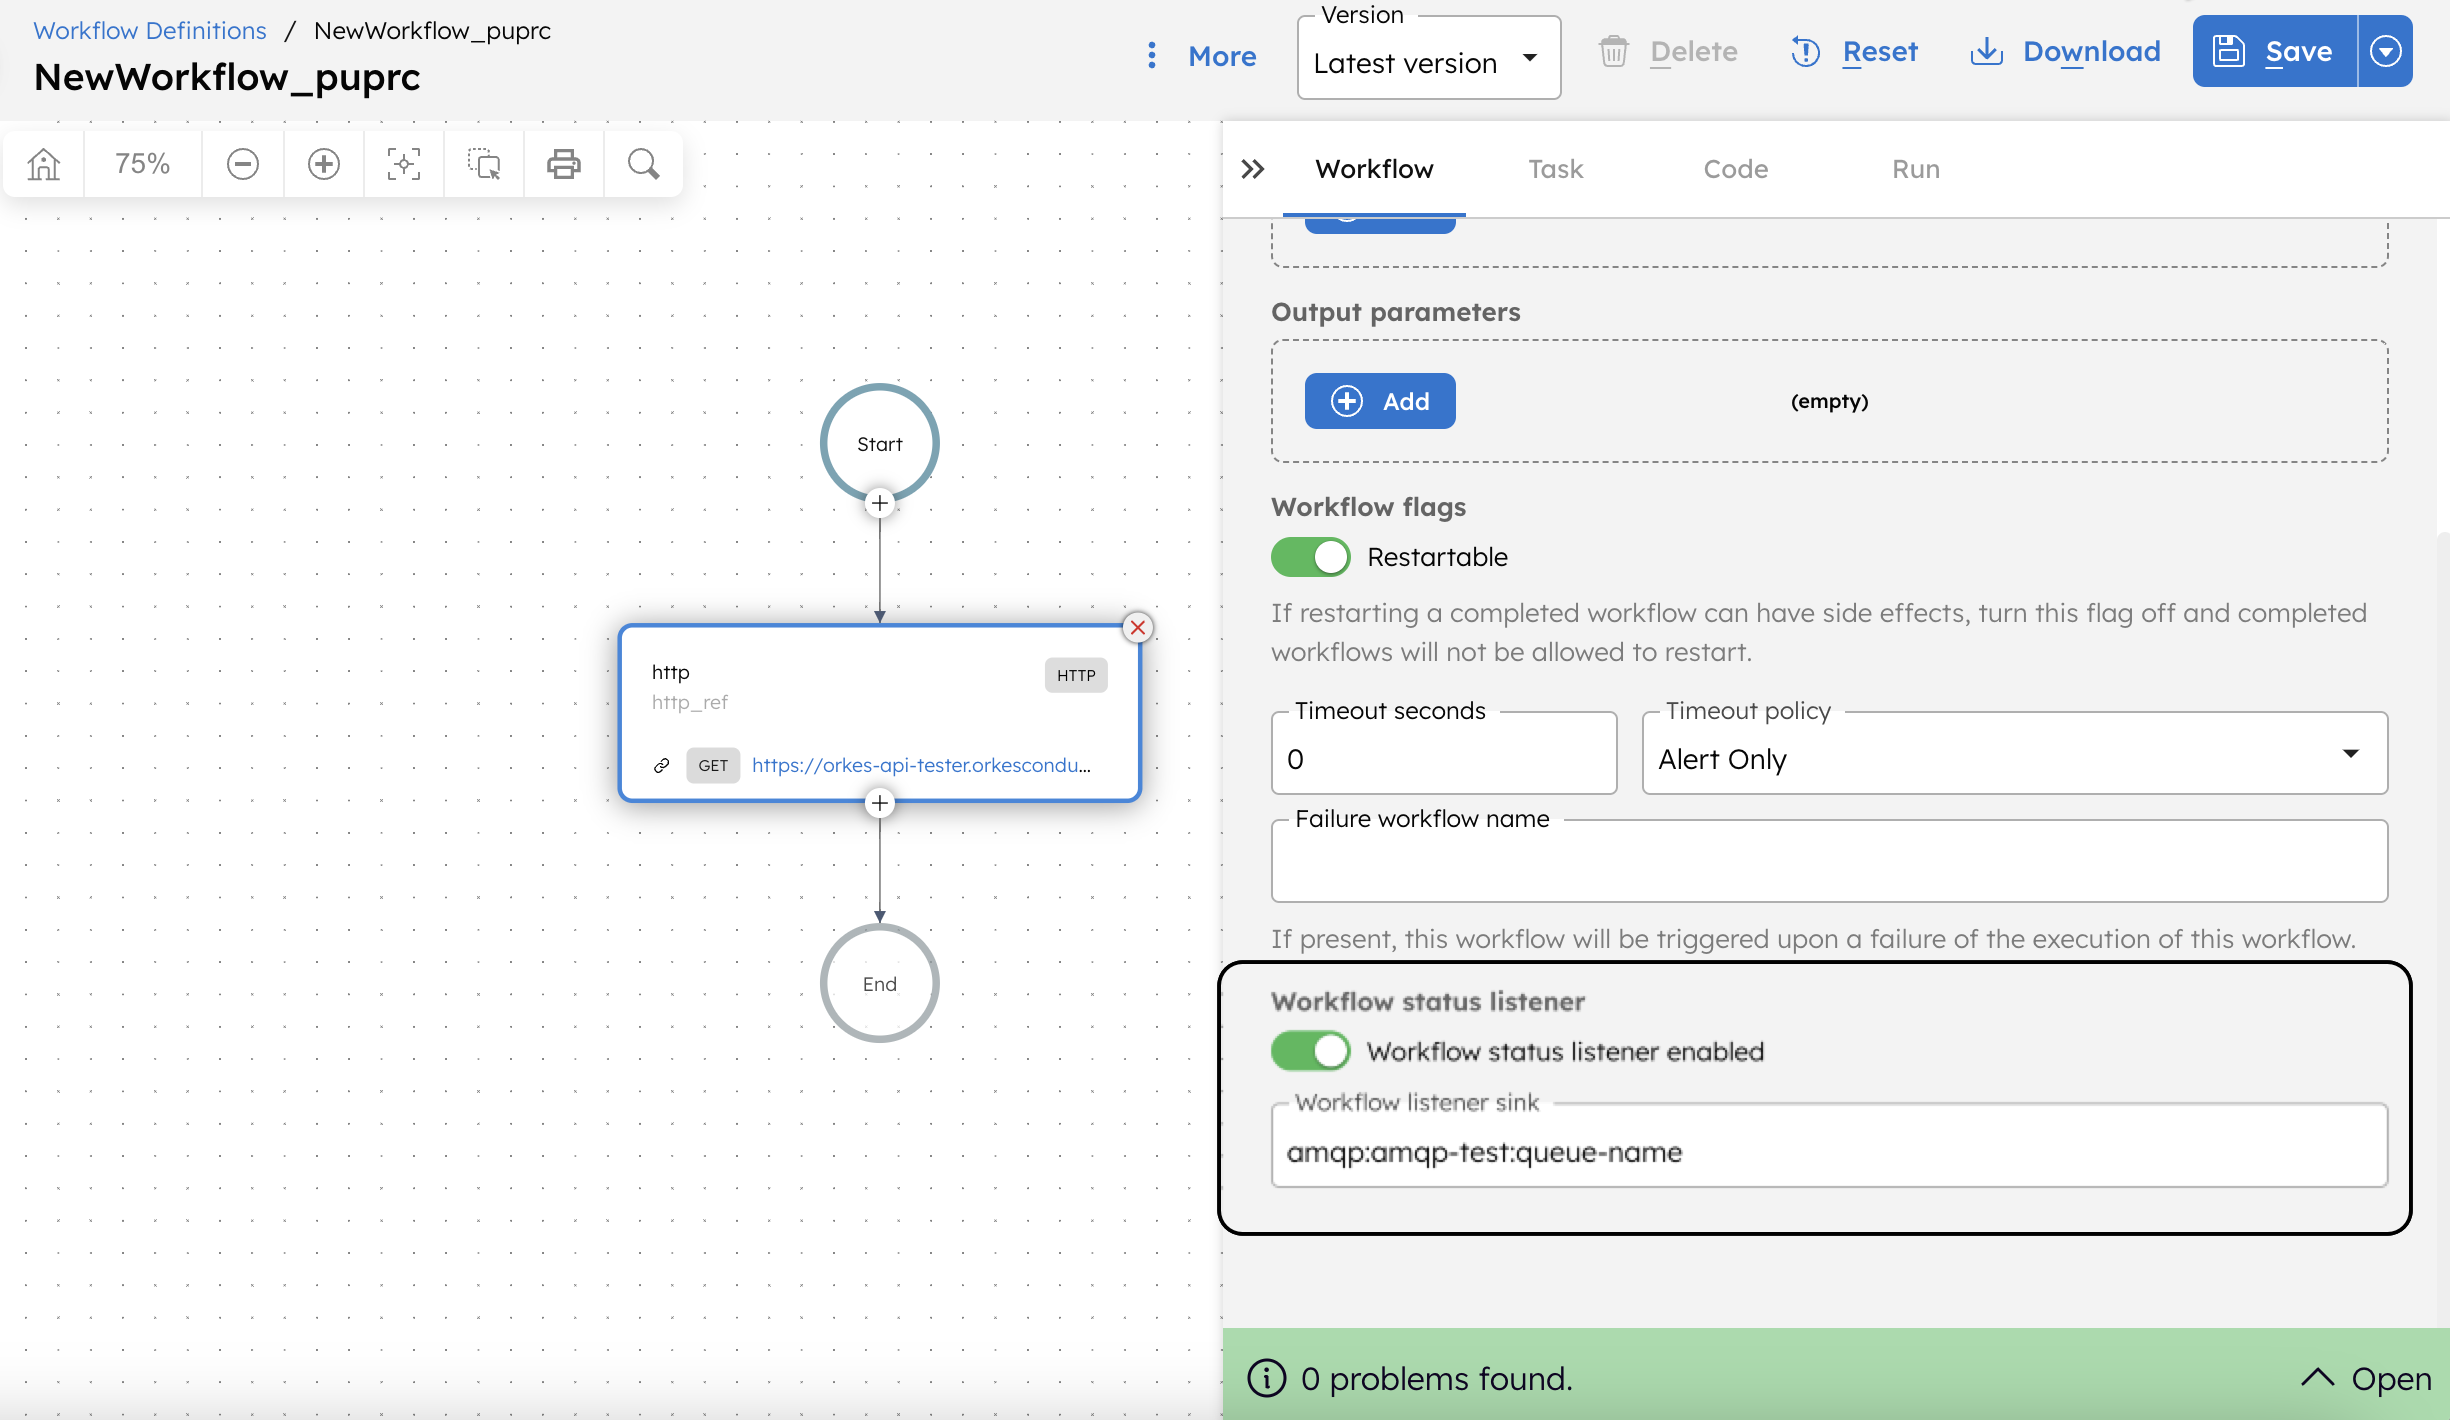
Task: Click the info icon in problems bar
Action: click(x=1267, y=1378)
